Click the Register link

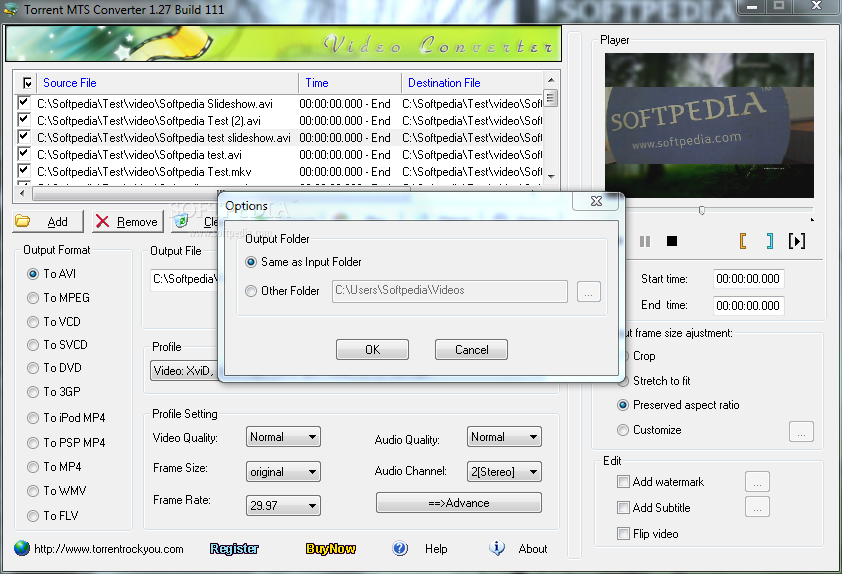point(234,549)
